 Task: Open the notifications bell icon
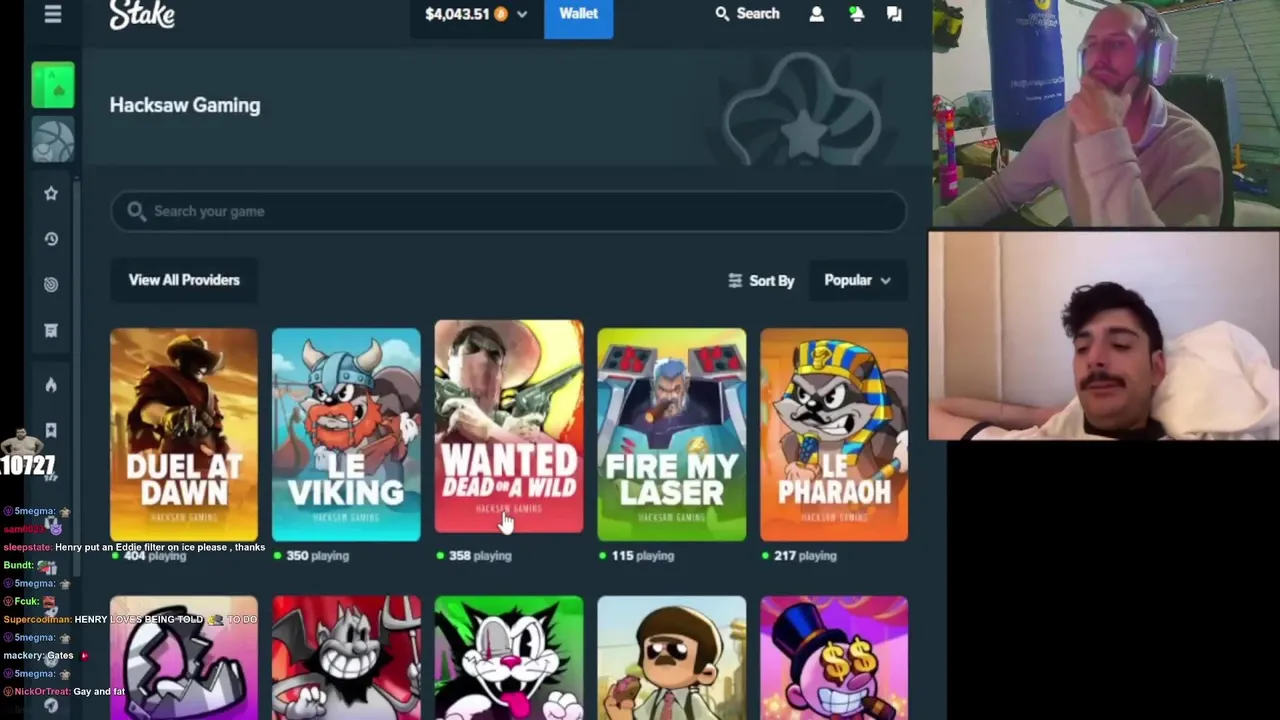tap(856, 14)
